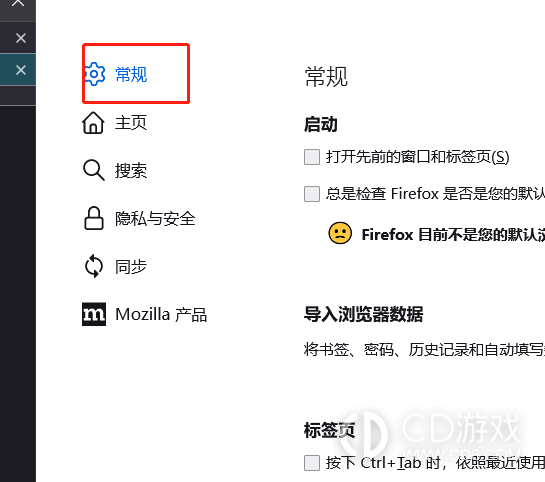
Task: Click the sad face default browser icon
Action: tap(340, 233)
